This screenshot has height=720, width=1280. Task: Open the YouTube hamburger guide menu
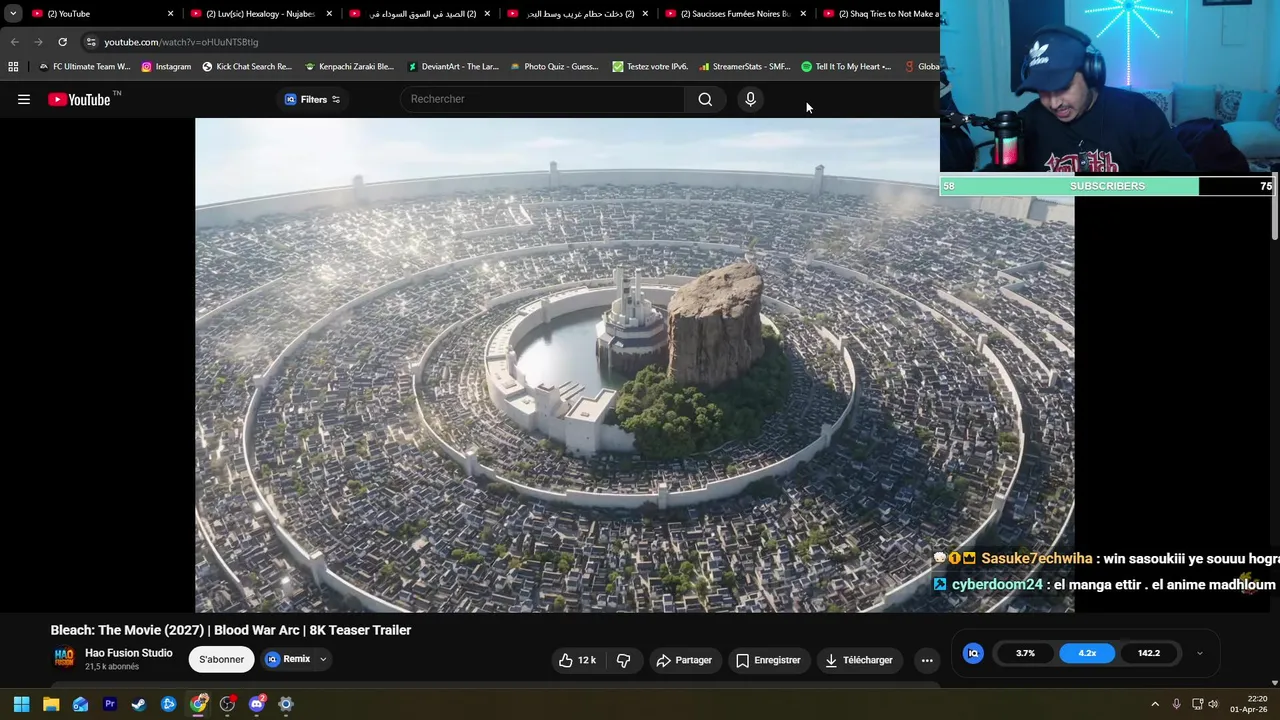(24, 99)
